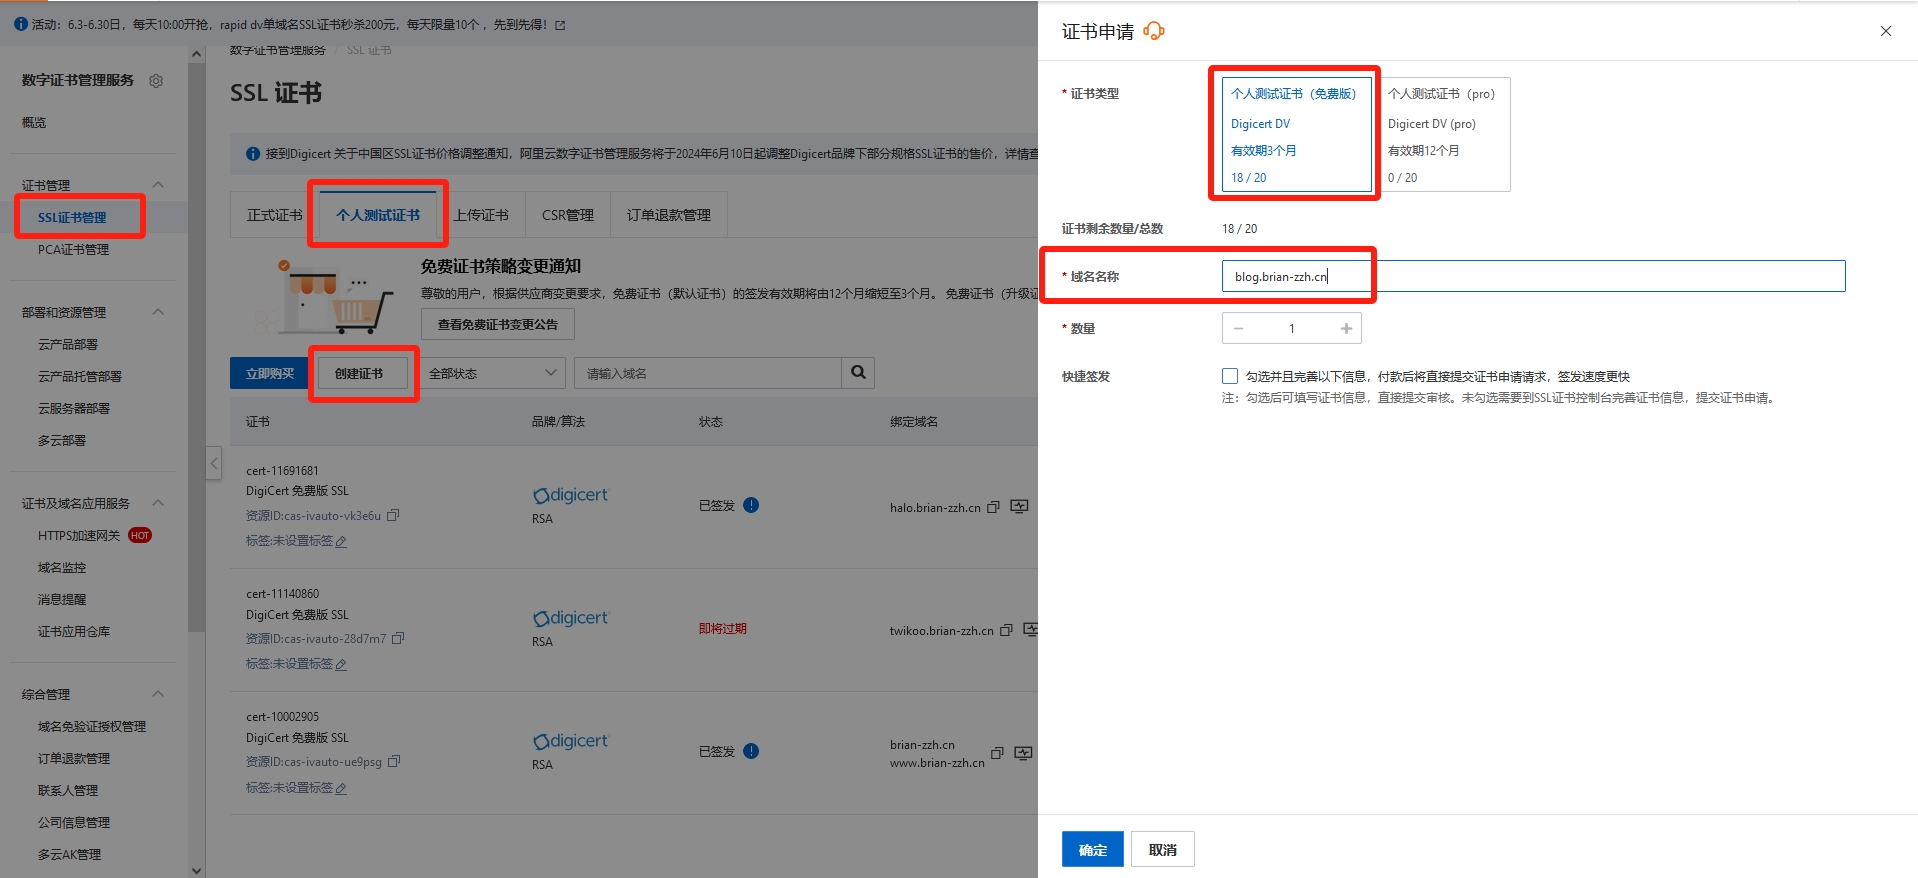The image size is (1918, 878).
Task: Click the 取消 button
Action: (1163, 850)
